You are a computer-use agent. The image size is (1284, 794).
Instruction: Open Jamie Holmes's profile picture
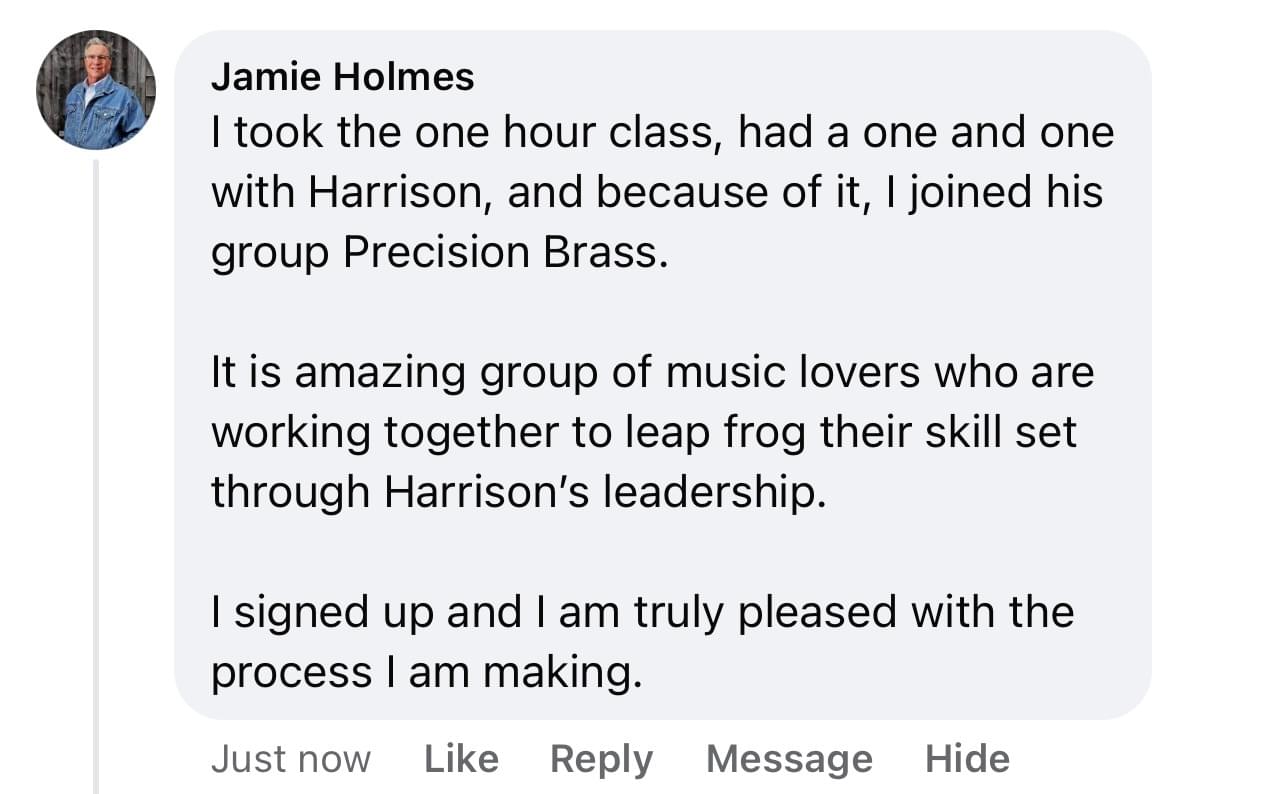click(x=96, y=89)
